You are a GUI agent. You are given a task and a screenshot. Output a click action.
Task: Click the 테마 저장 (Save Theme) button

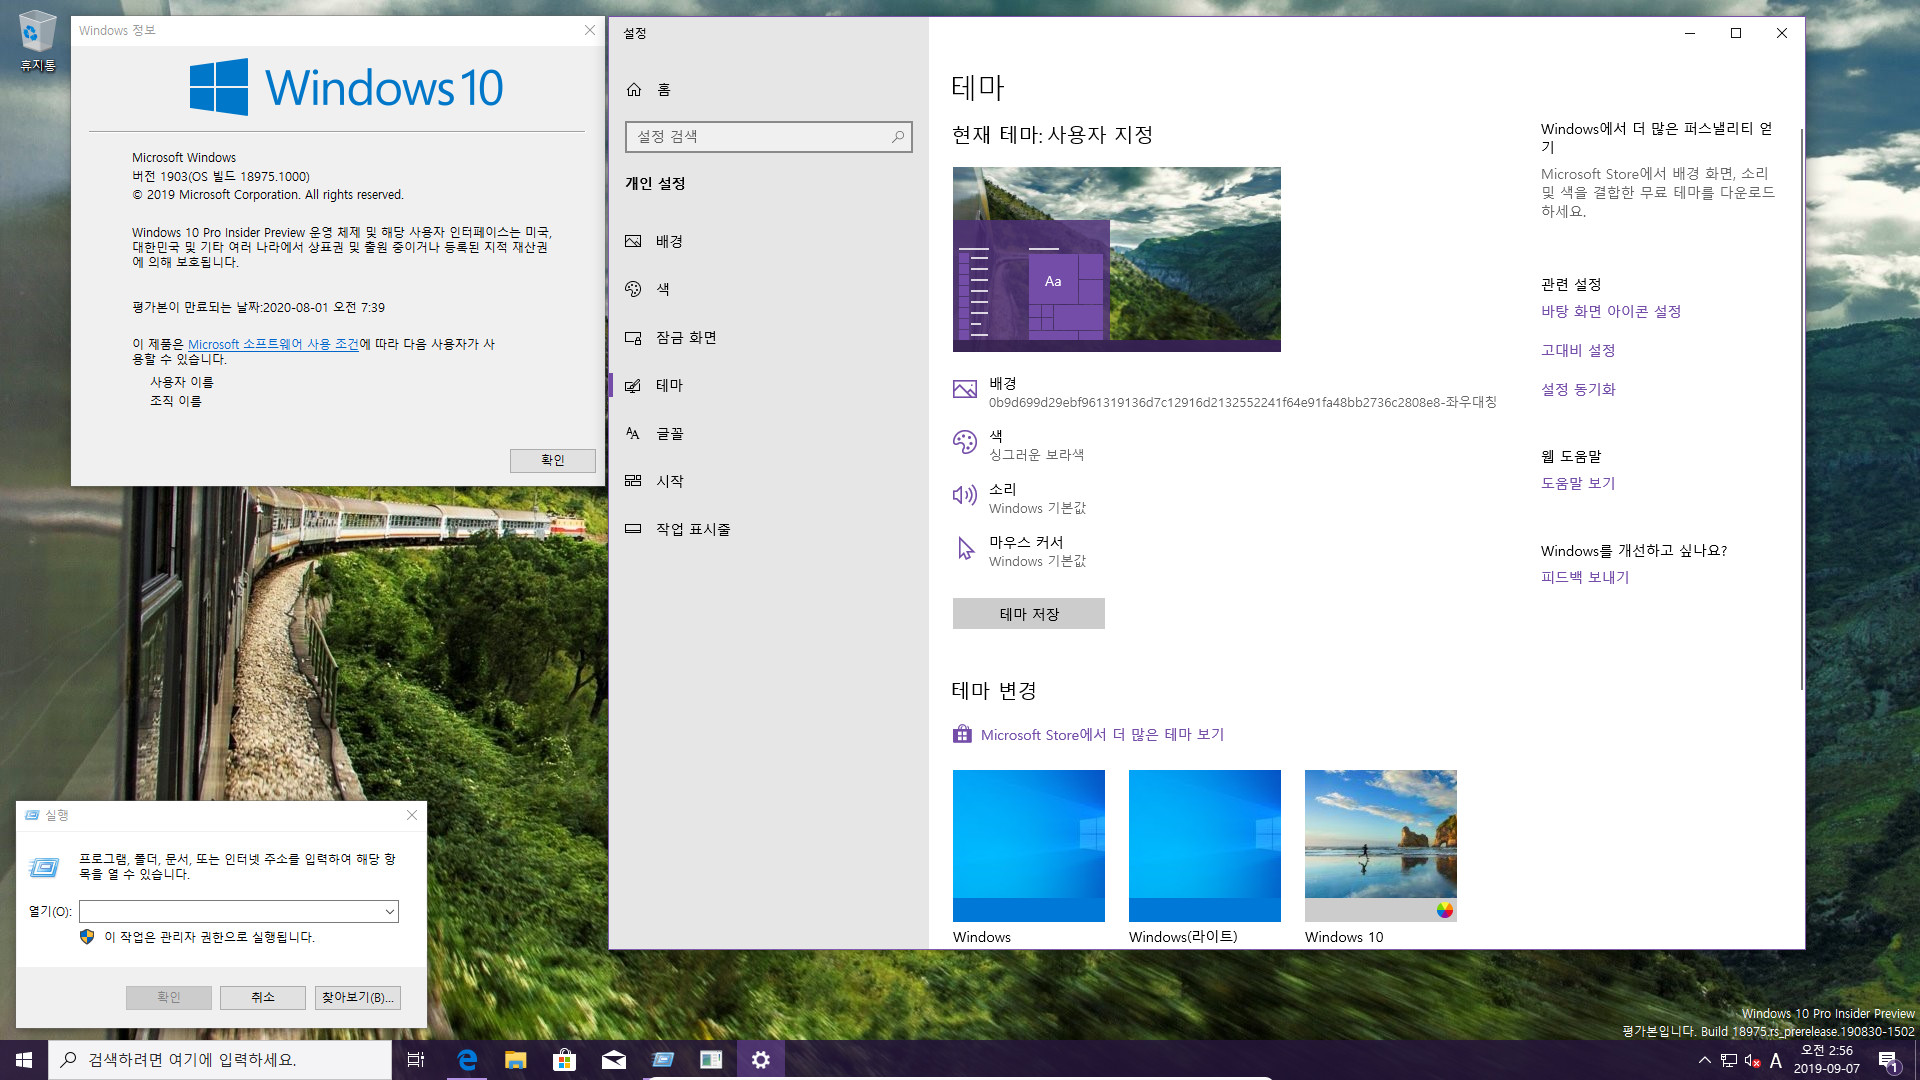pos(1027,612)
